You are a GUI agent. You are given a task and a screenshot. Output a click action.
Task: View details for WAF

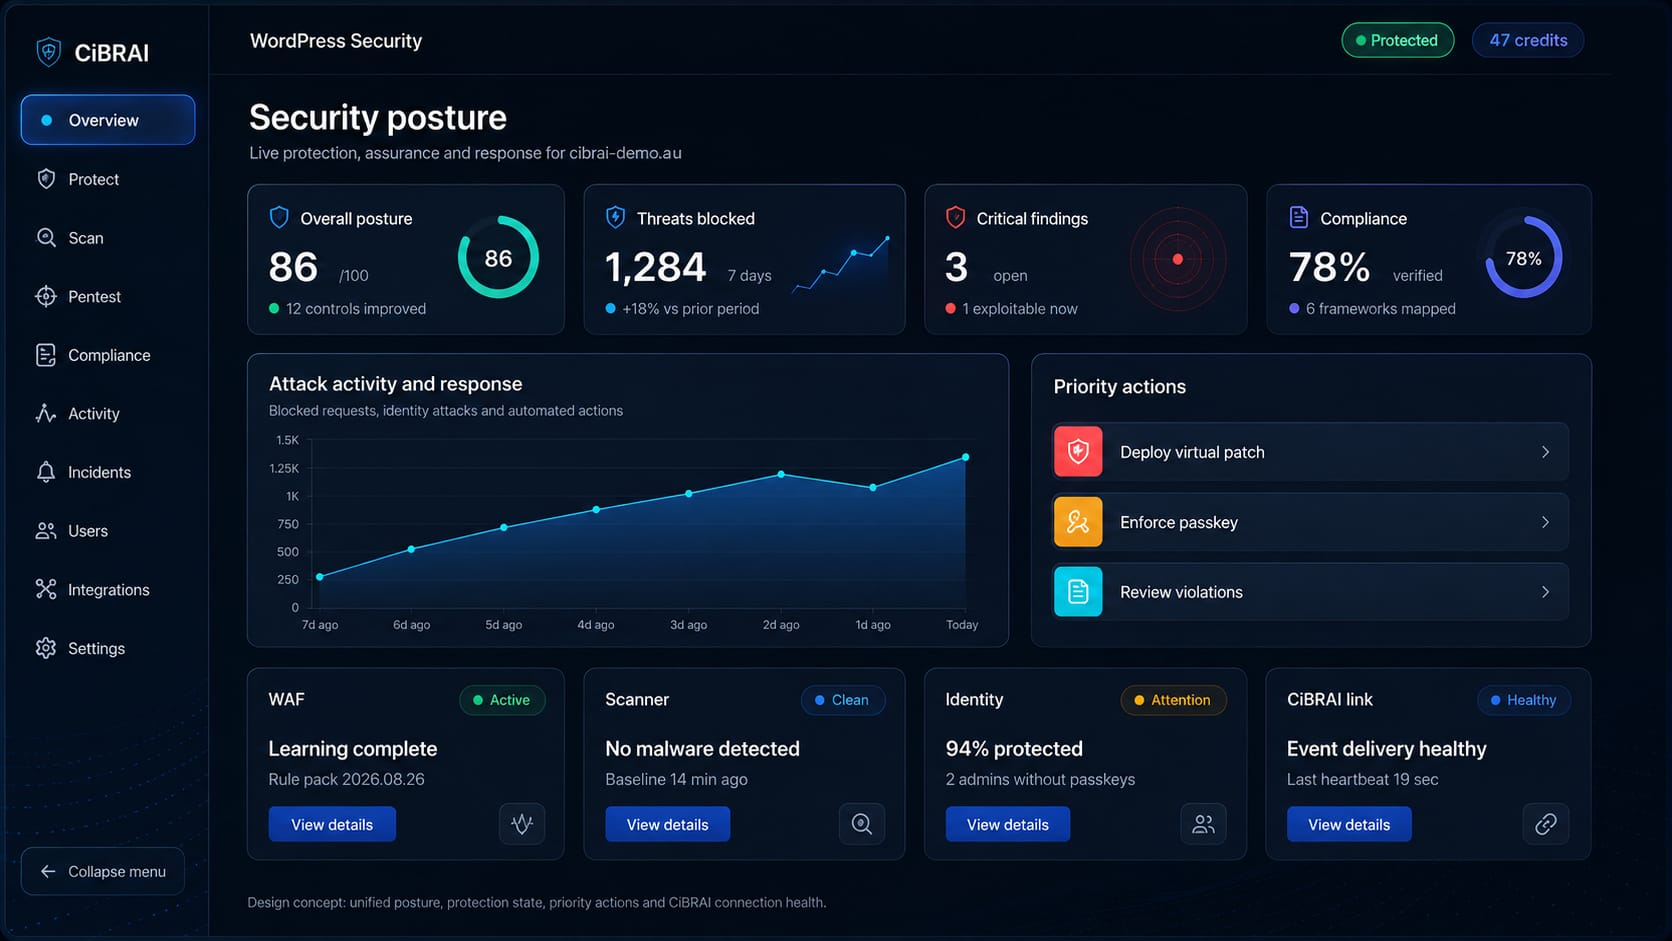(332, 824)
